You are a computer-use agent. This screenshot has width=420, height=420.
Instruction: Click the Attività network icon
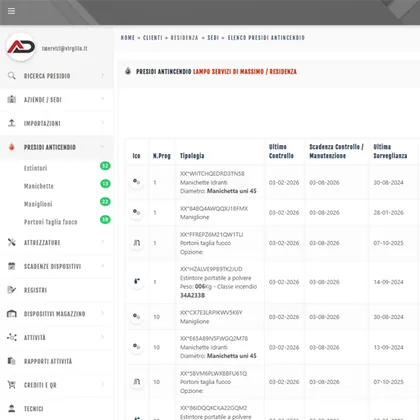coord(12,337)
